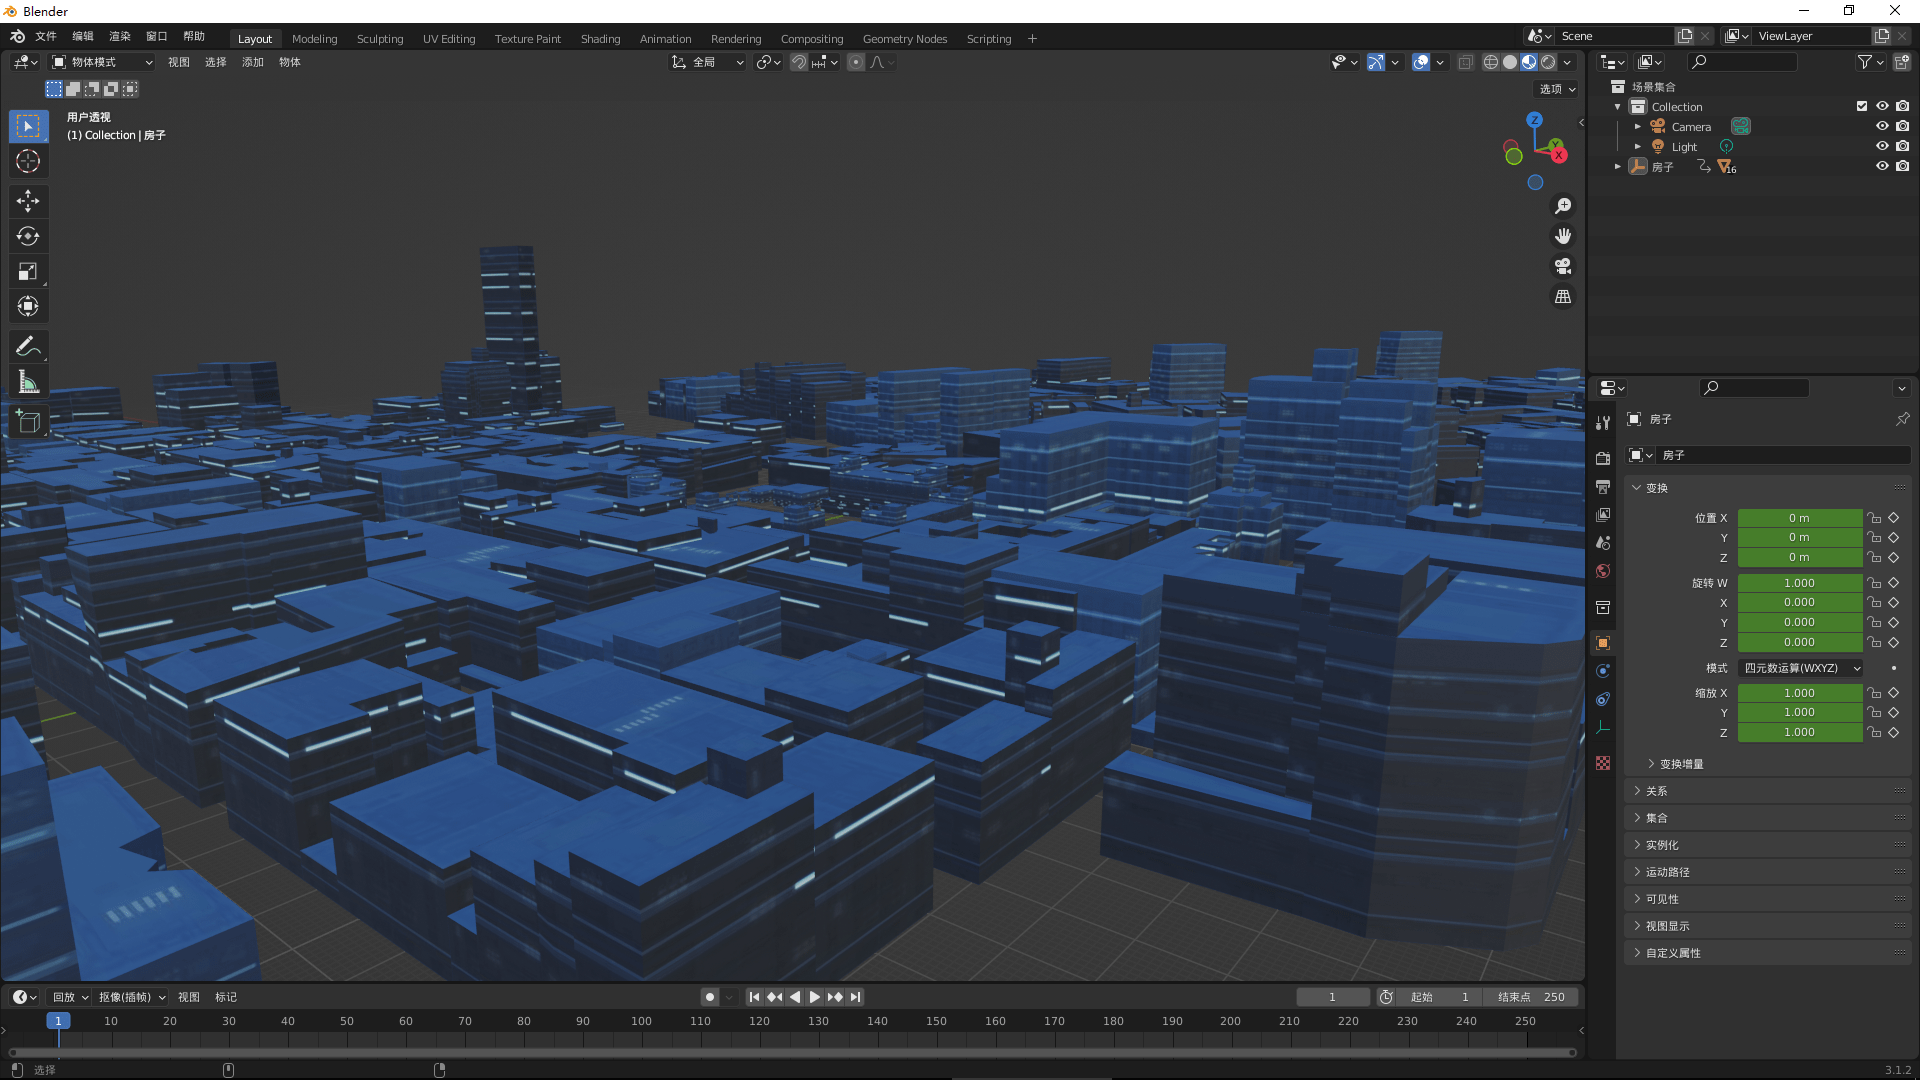
Task: Click the 结束点 250 frame field
Action: [x=1531, y=997]
